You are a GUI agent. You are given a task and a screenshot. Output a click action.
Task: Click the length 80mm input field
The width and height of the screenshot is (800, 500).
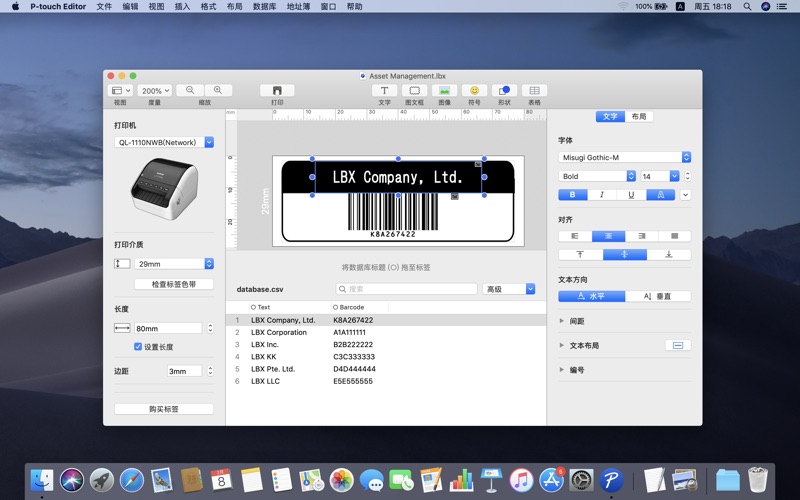tap(168, 328)
